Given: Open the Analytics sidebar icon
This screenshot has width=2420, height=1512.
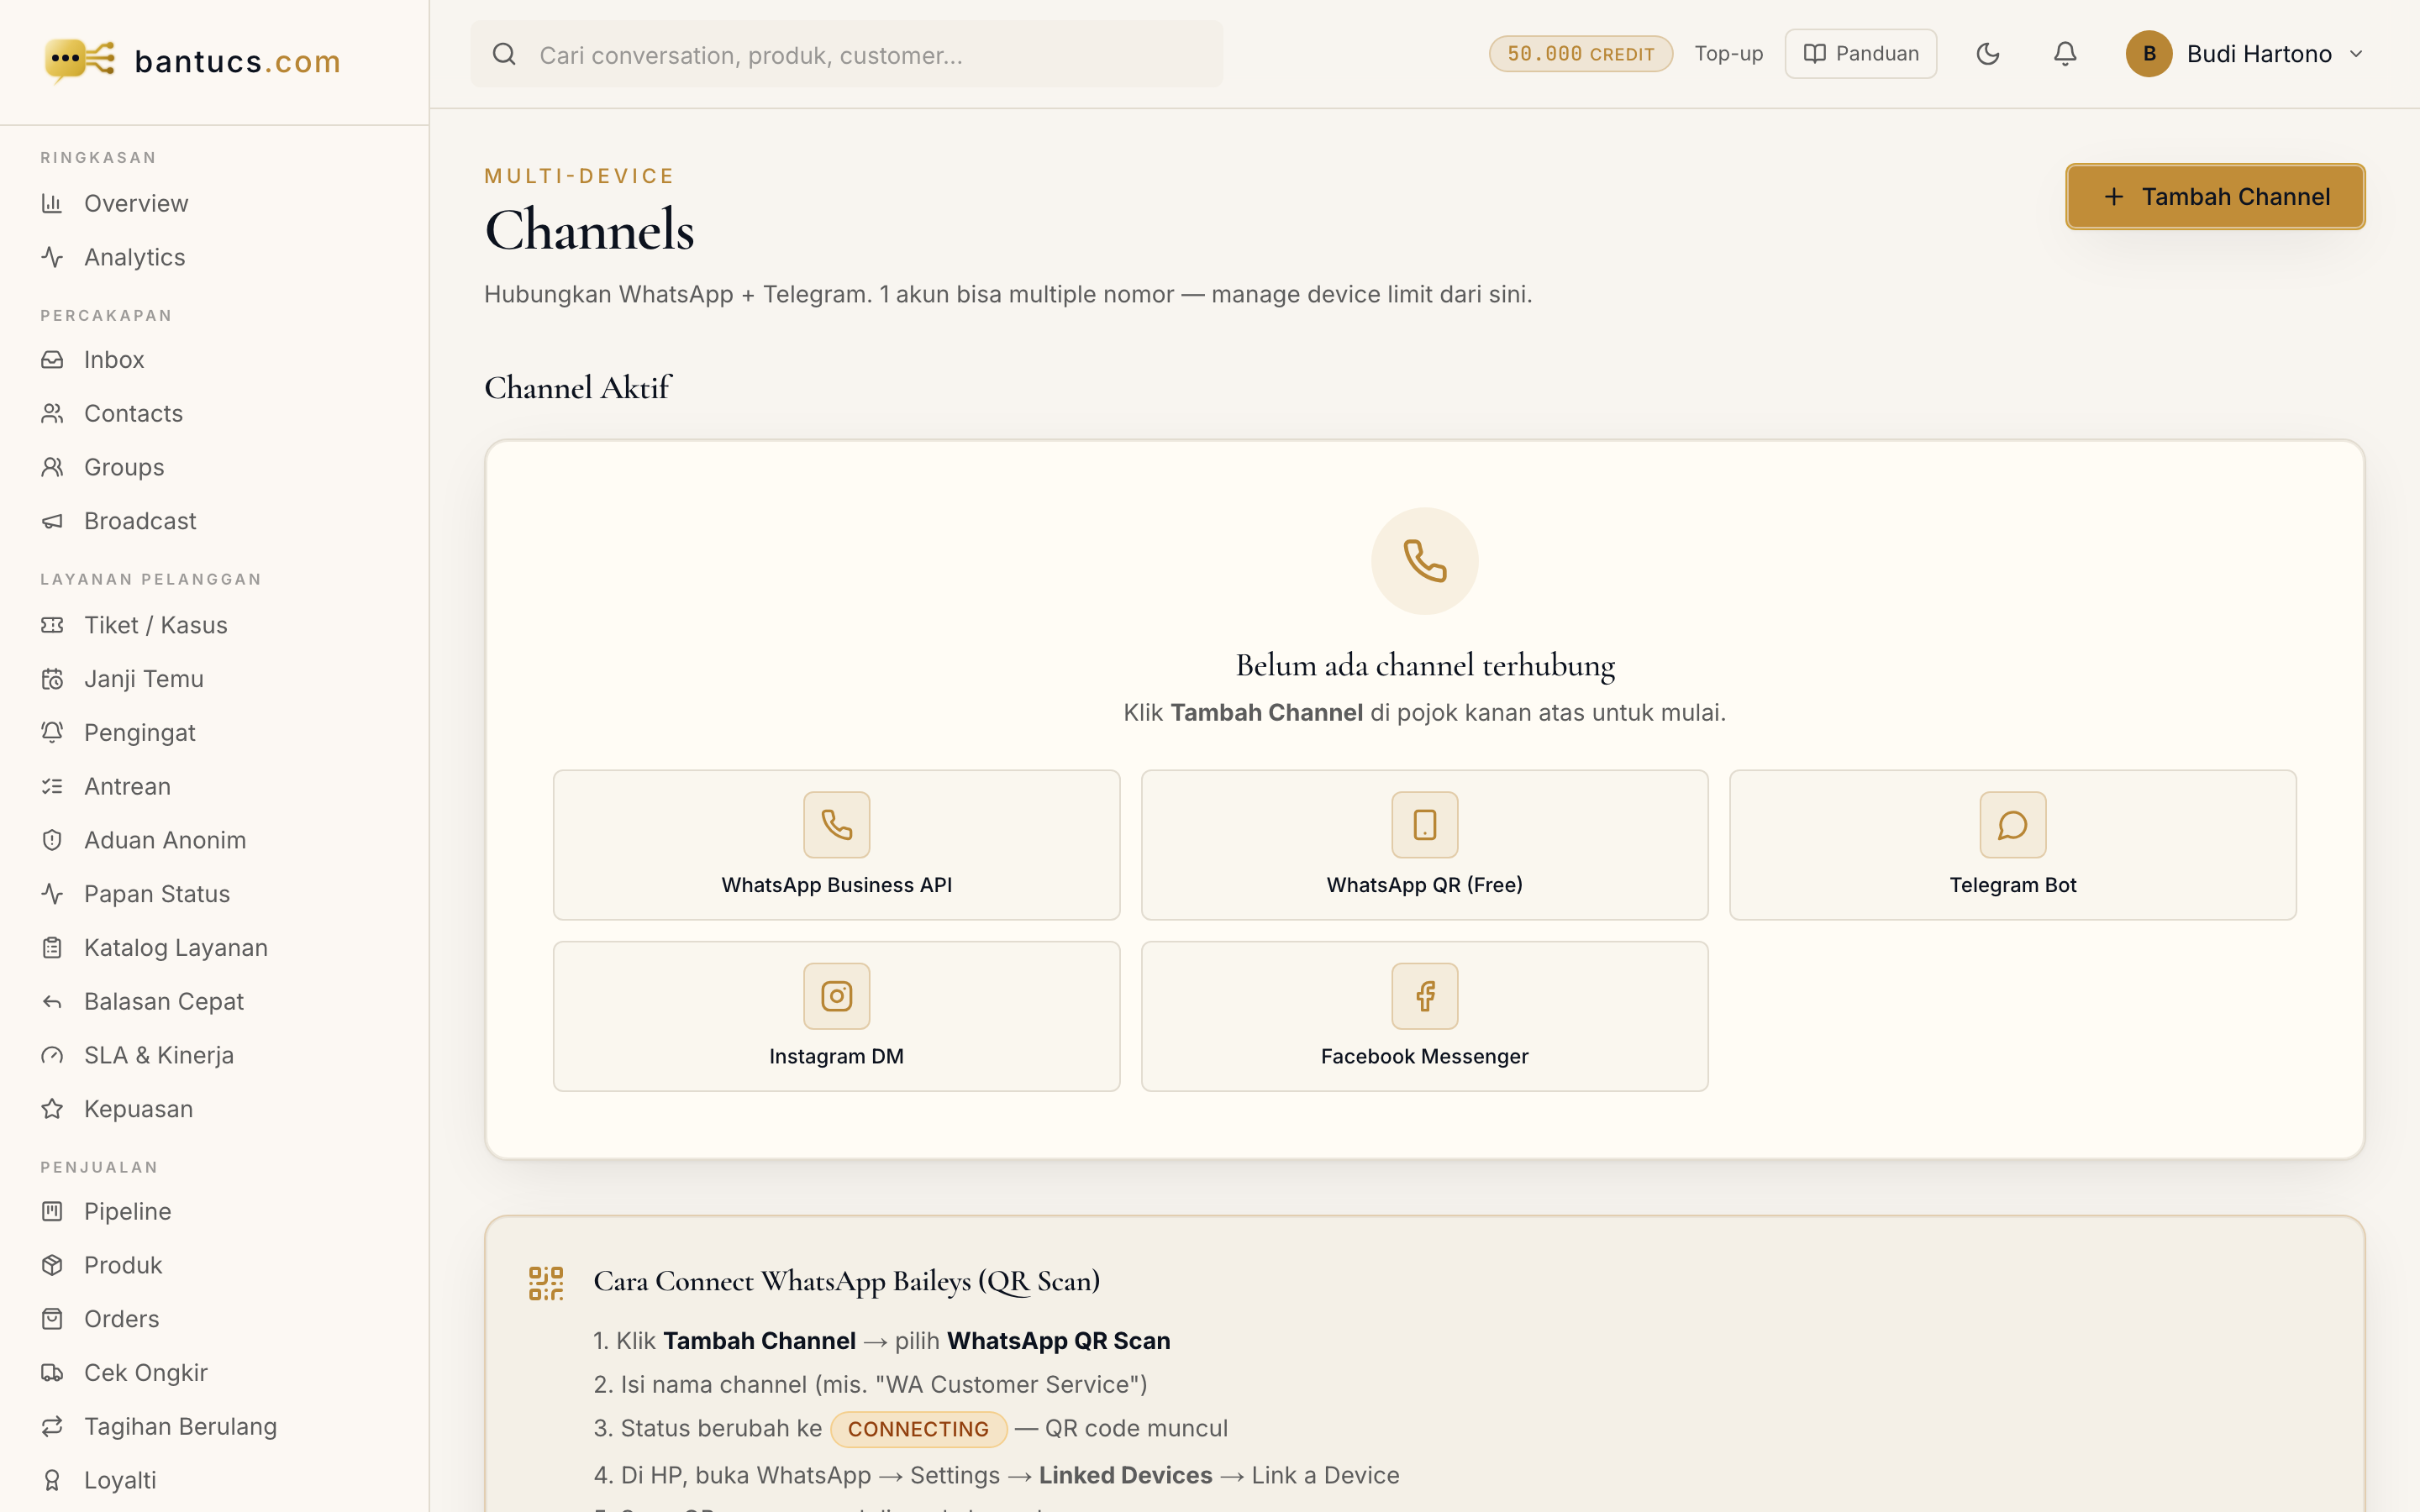Looking at the screenshot, I should pos(52,257).
